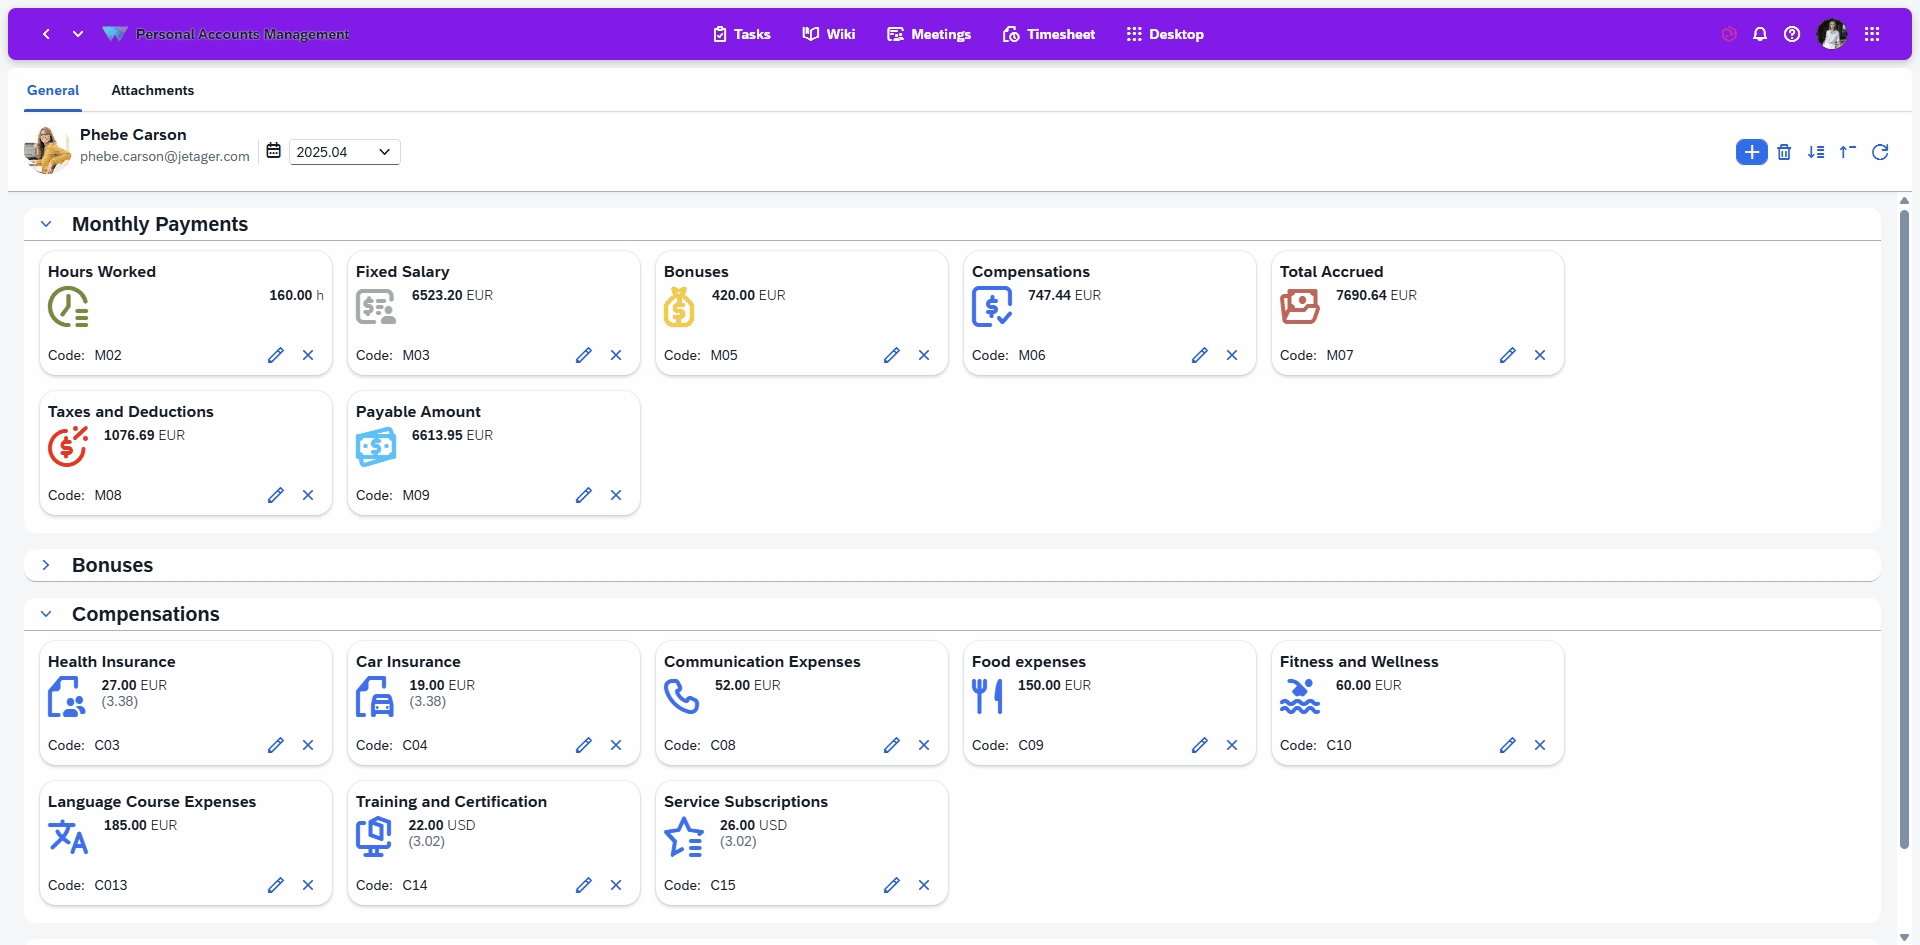Click the vertical scrollbar on the right

pos(1904,530)
